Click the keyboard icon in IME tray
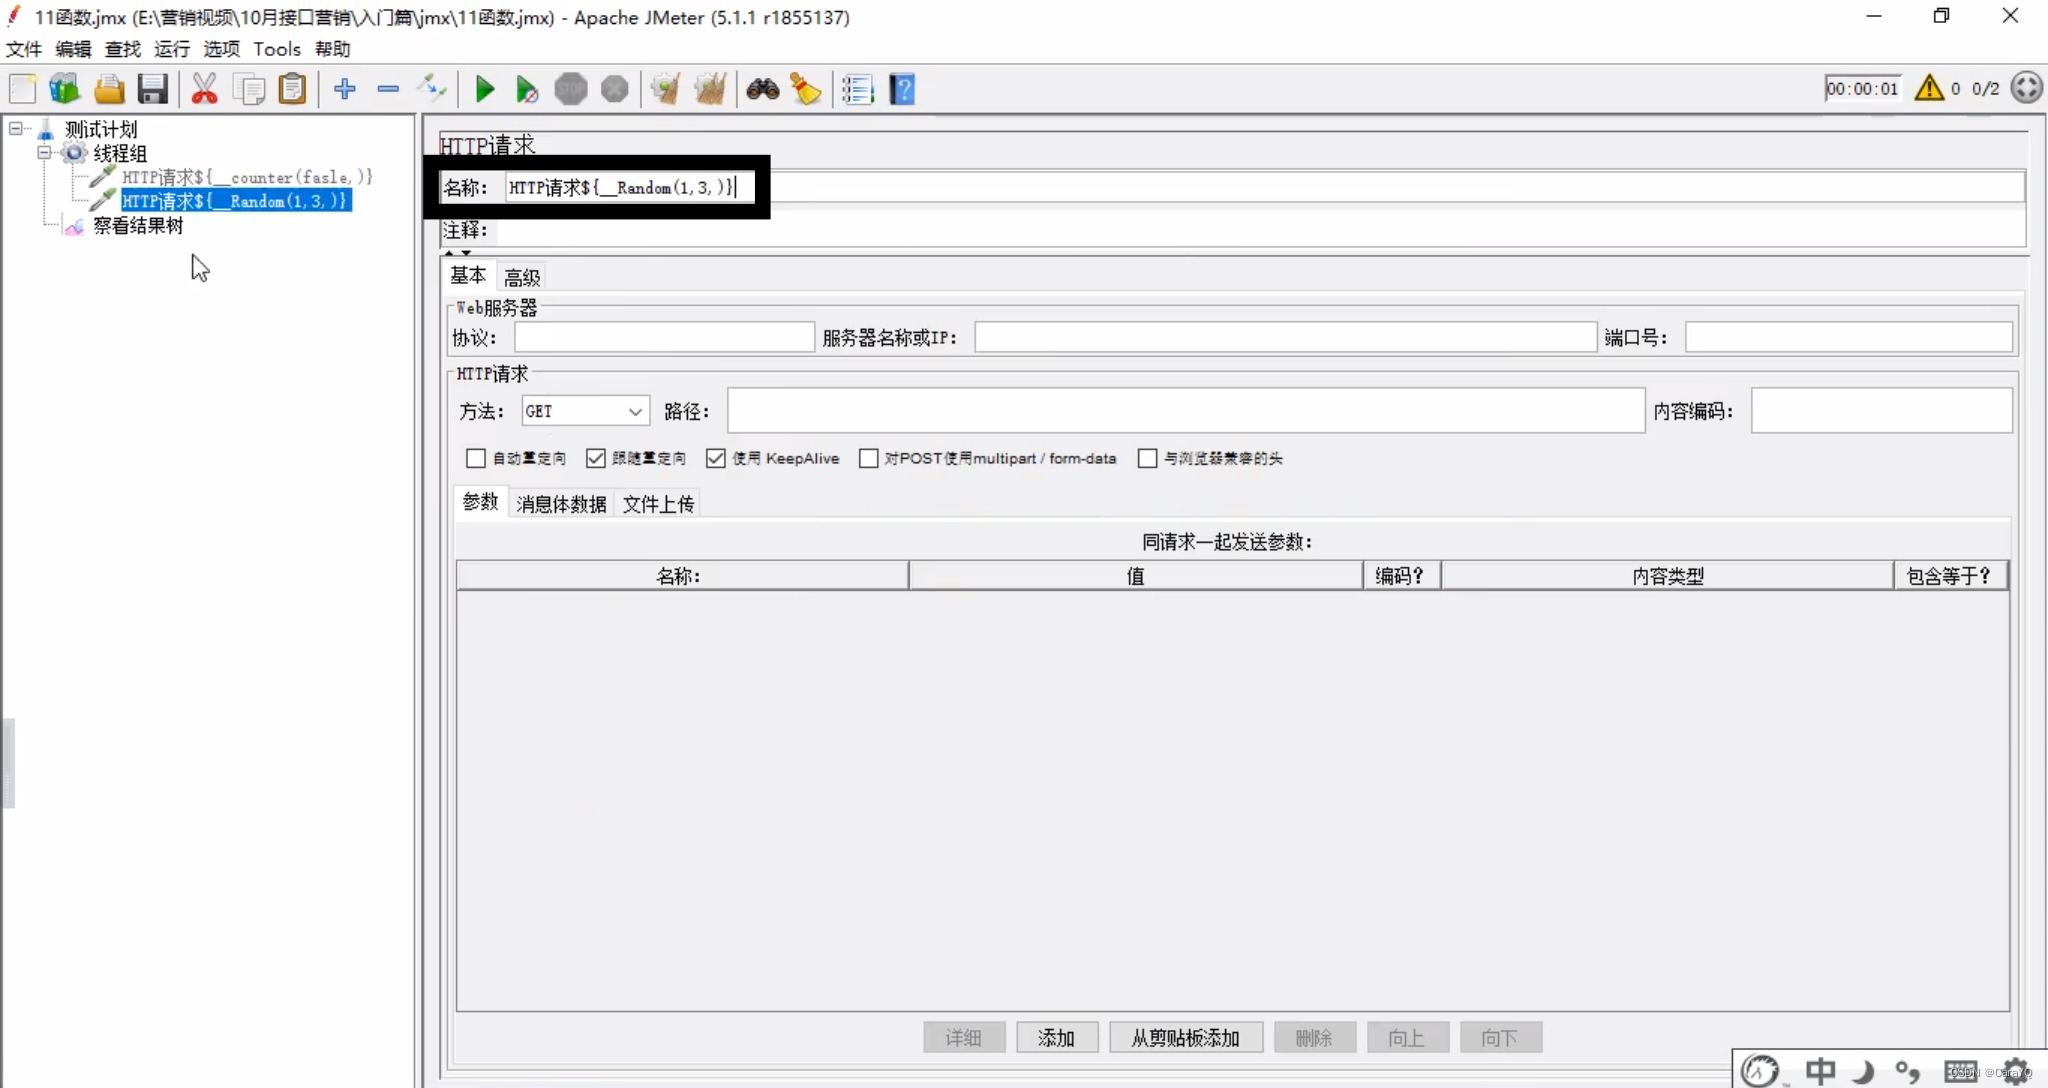Viewport: 2048px width, 1088px height. point(1960,1071)
